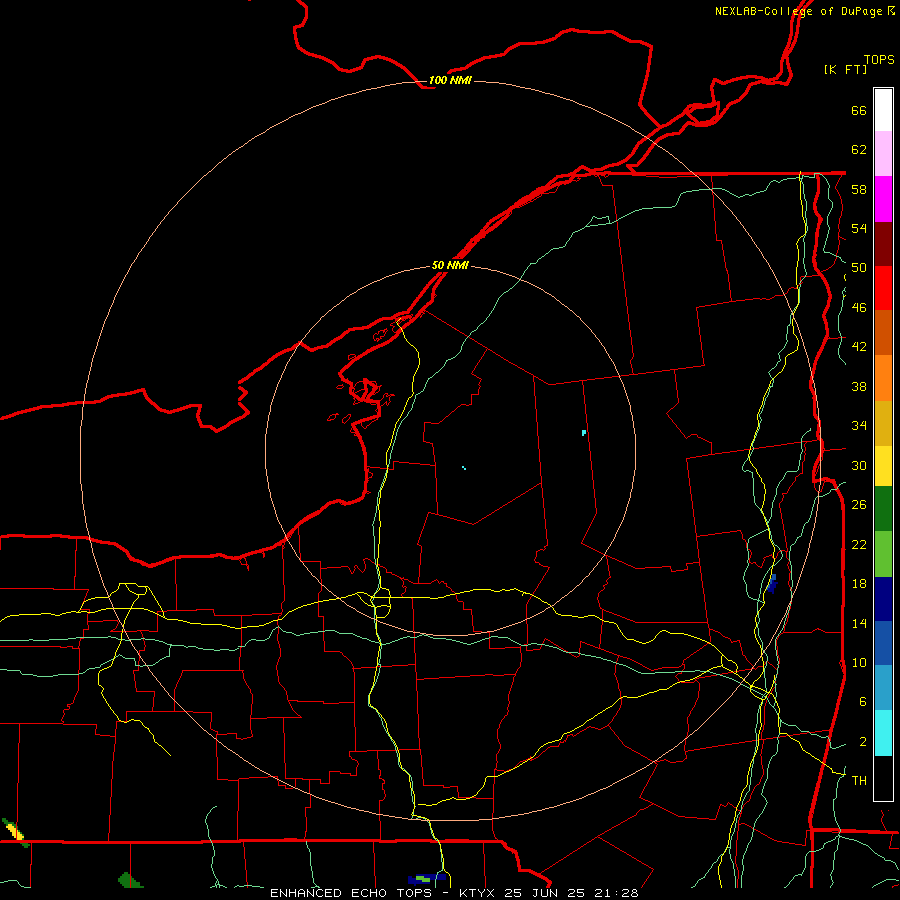Click the bright yellow legend swatch
900x900 pixels.
[x=883, y=466]
